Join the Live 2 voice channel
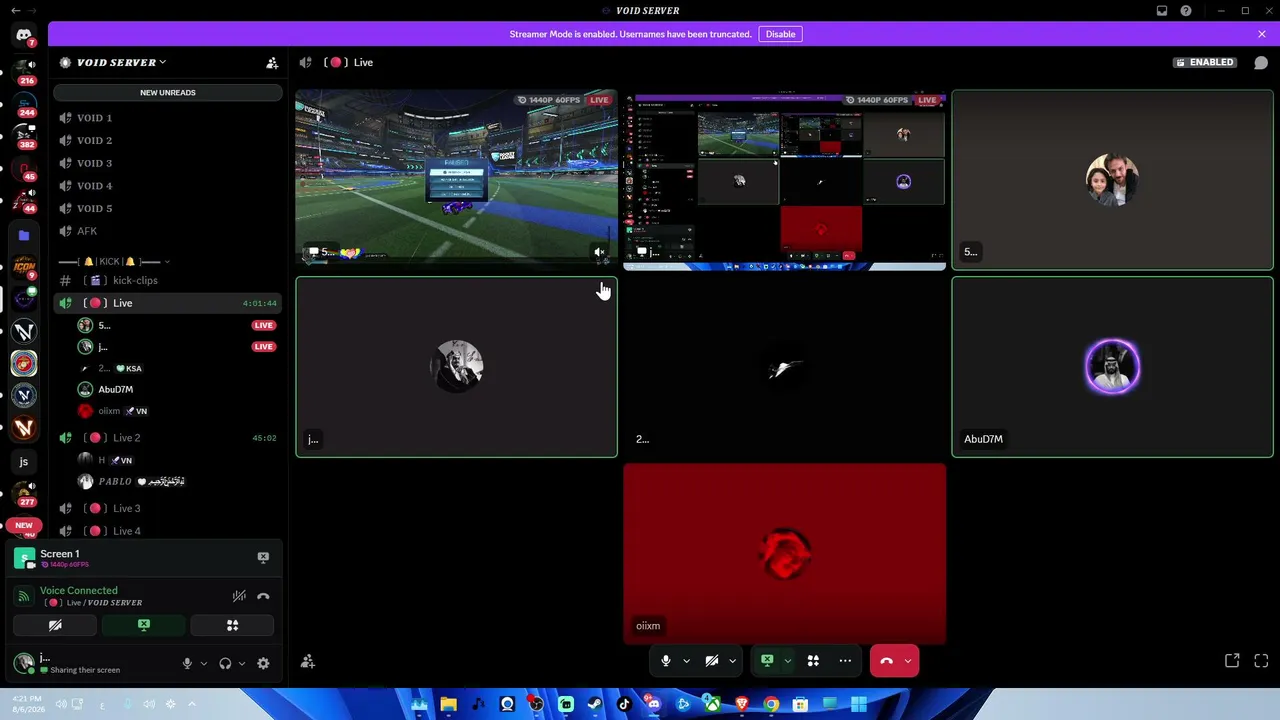1280x720 pixels. pyautogui.click(x=168, y=438)
